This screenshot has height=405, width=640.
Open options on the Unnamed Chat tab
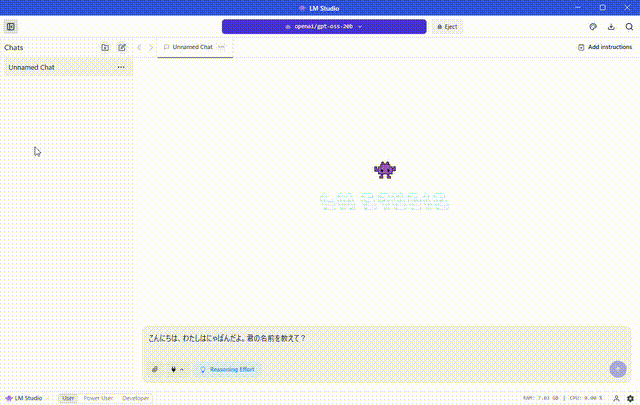click(221, 47)
